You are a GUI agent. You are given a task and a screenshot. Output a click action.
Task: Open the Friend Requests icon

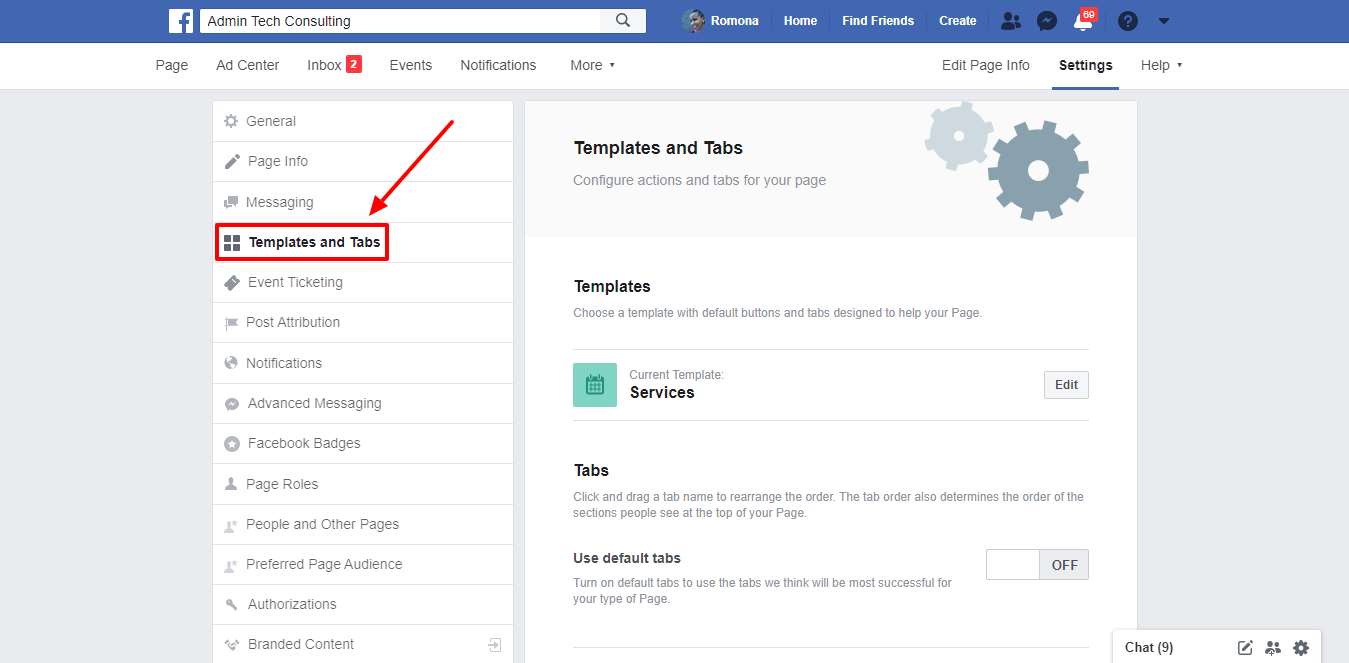click(1012, 20)
